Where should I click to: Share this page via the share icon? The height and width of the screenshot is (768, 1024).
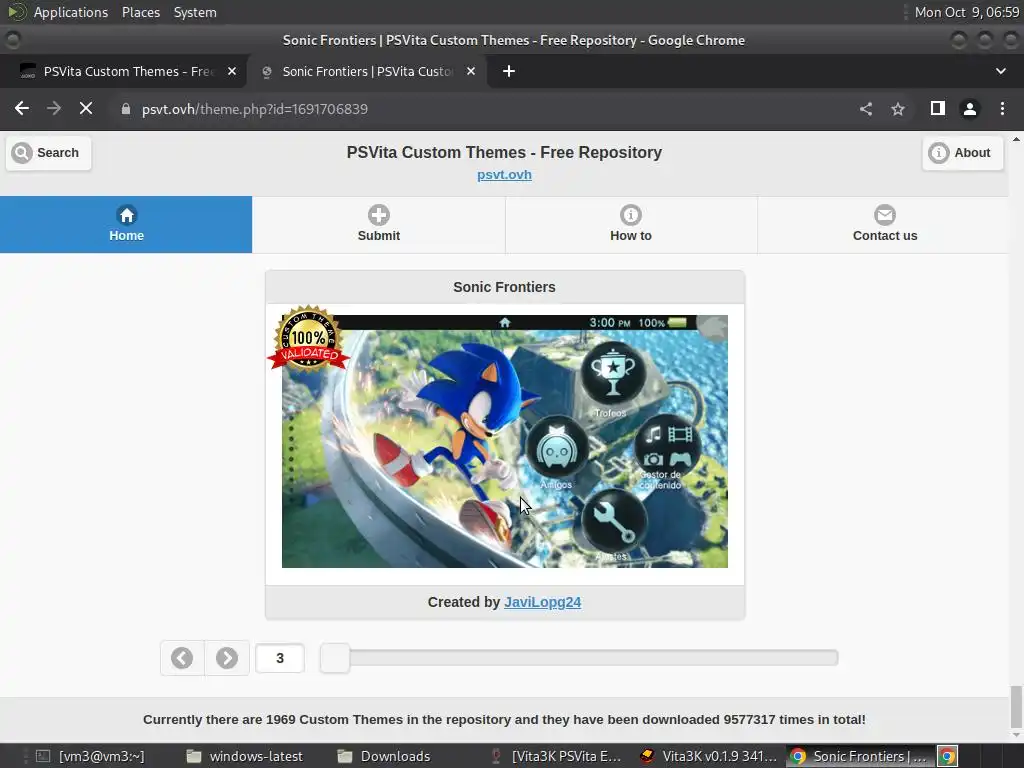coord(866,109)
